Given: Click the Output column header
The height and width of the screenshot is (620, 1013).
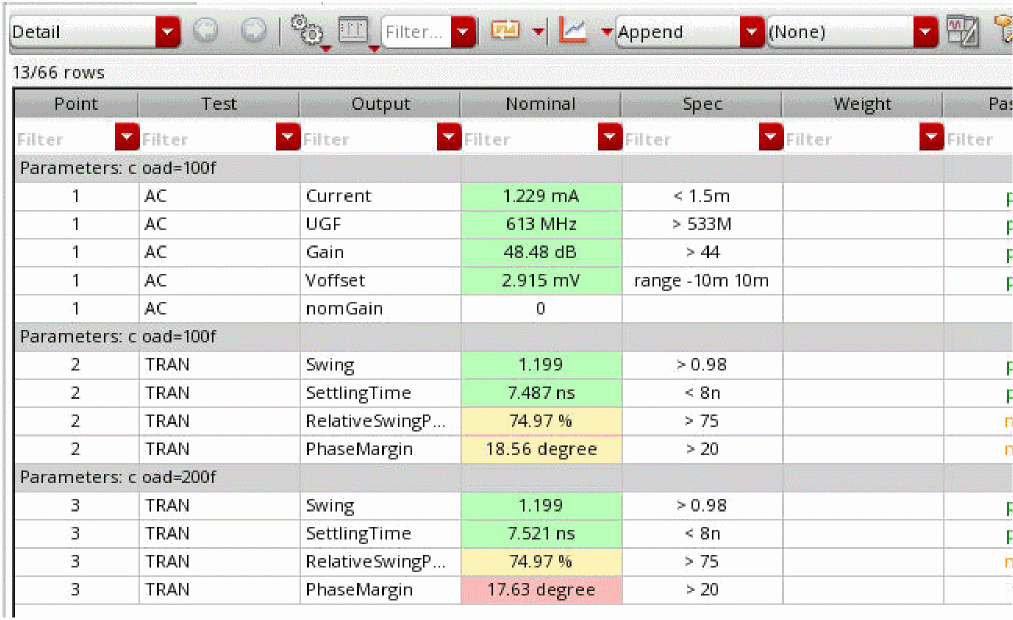Looking at the screenshot, I should [380, 104].
